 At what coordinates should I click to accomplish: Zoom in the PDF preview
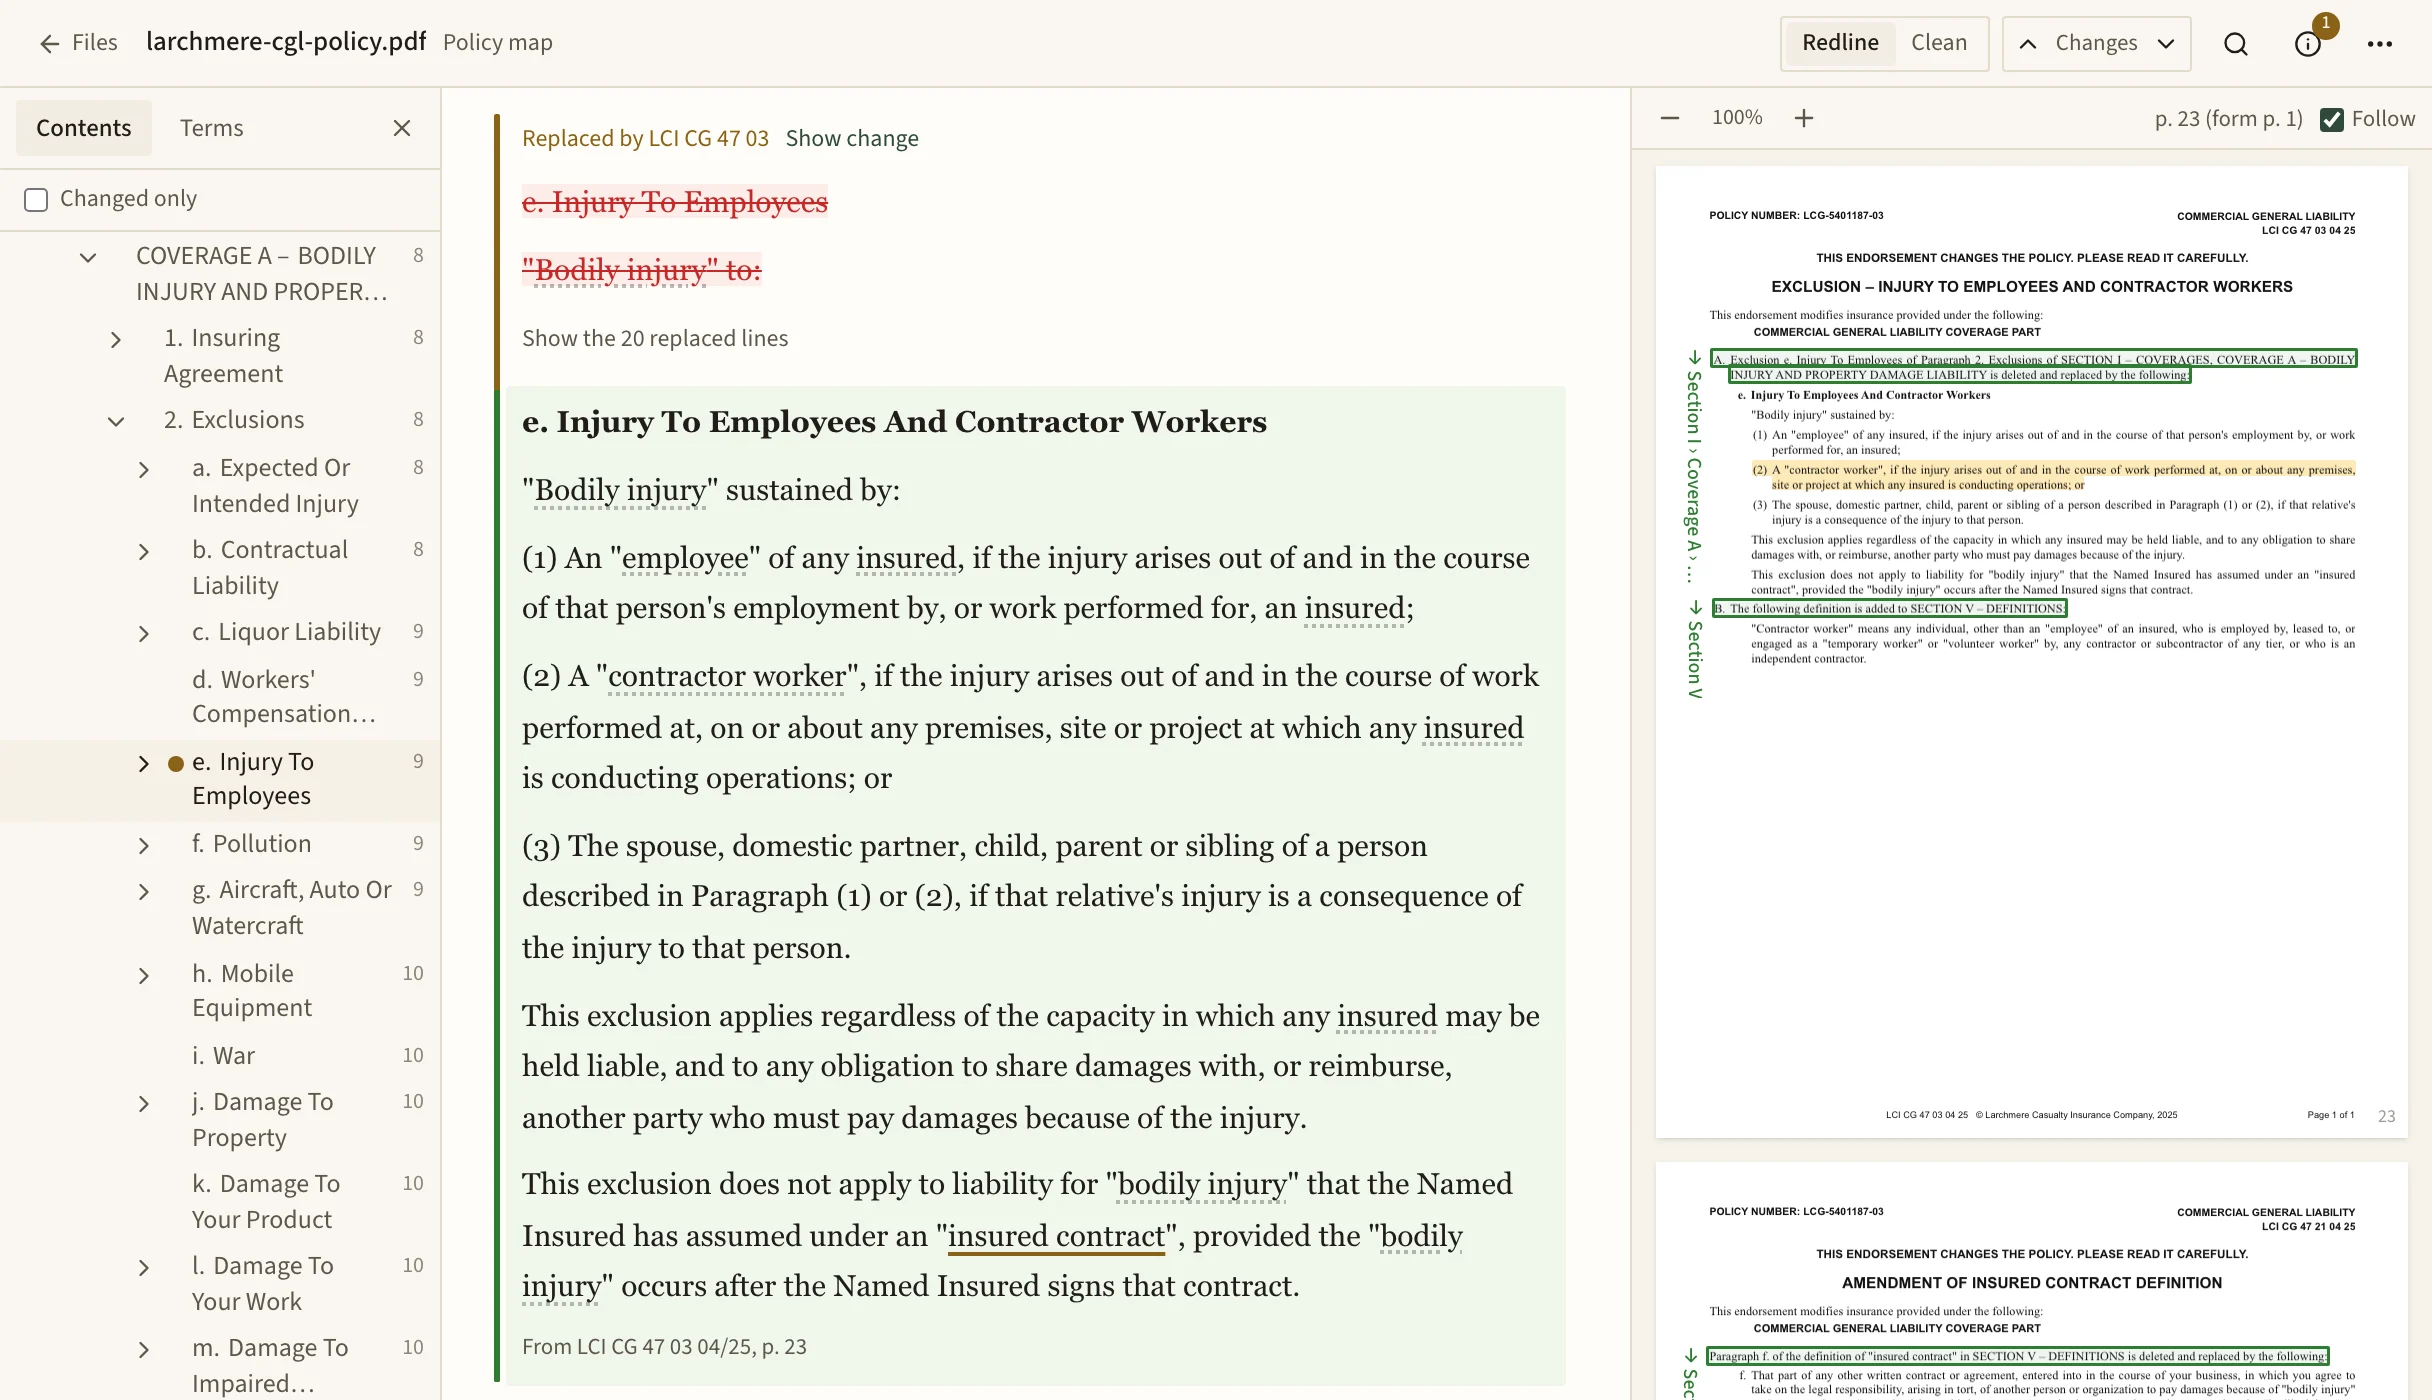coord(1804,118)
